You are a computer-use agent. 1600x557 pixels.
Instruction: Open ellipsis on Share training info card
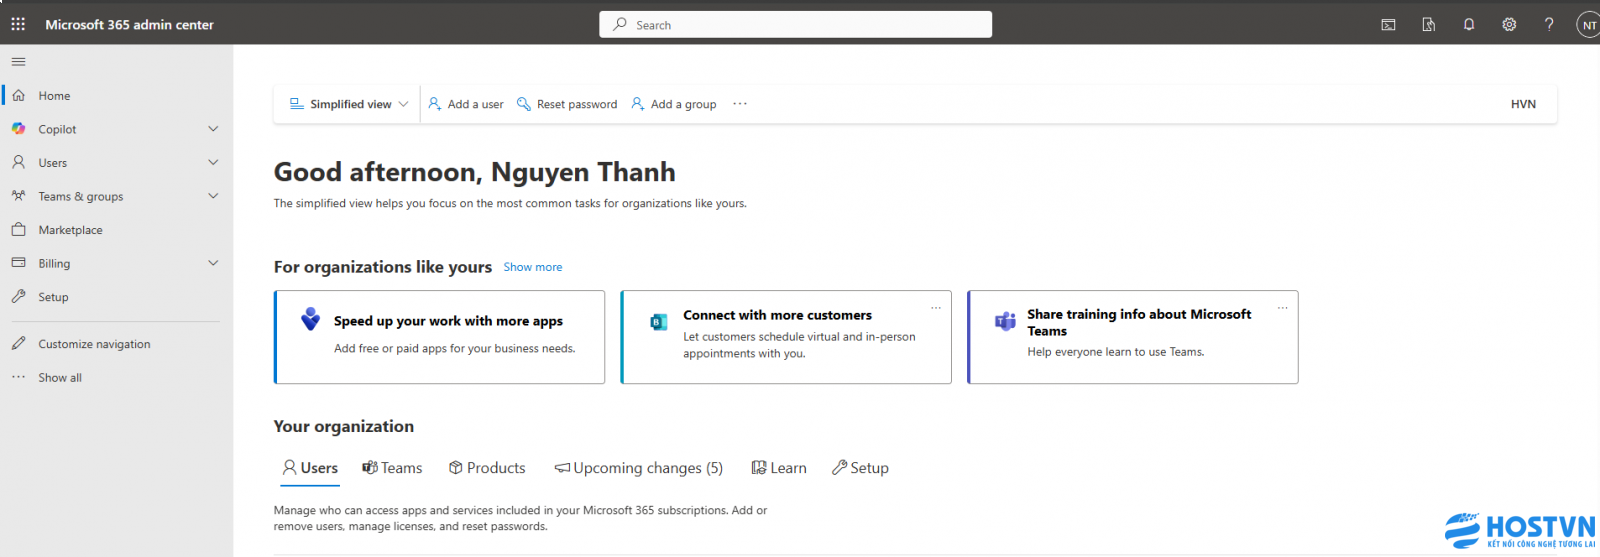pos(1283,307)
